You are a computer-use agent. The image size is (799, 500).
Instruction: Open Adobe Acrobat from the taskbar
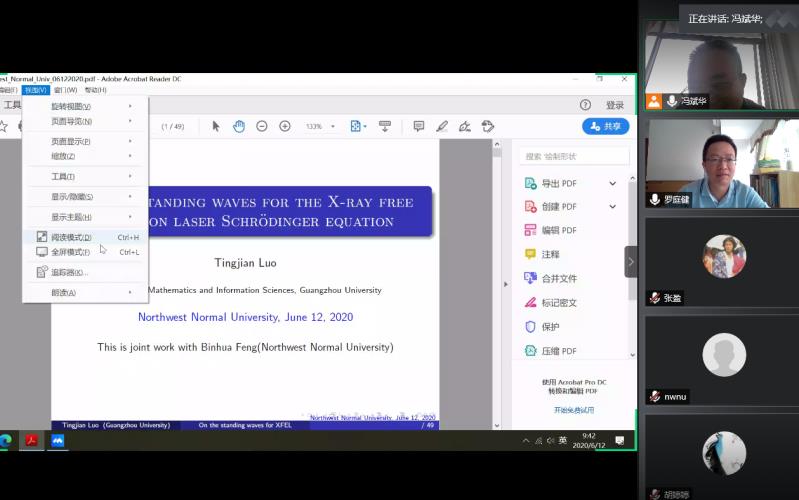click(x=31, y=440)
